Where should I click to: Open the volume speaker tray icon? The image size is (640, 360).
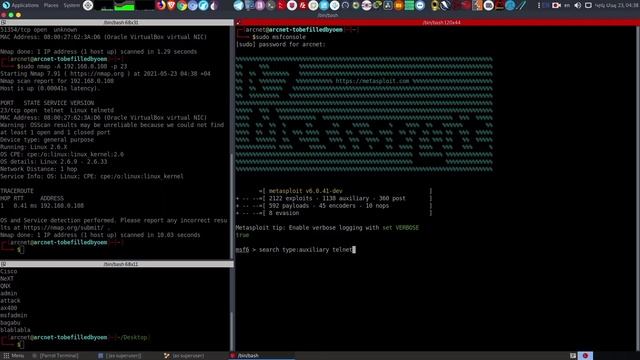click(x=578, y=5)
